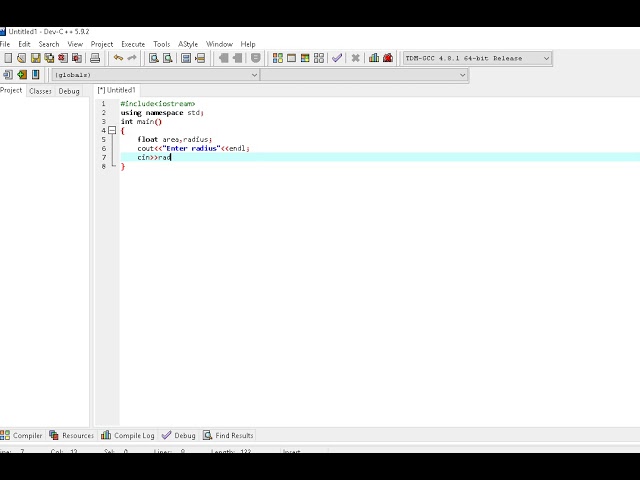The height and width of the screenshot is (480, 640).
Task: Click the Save All toolbar icon
Action: (49, 58)
